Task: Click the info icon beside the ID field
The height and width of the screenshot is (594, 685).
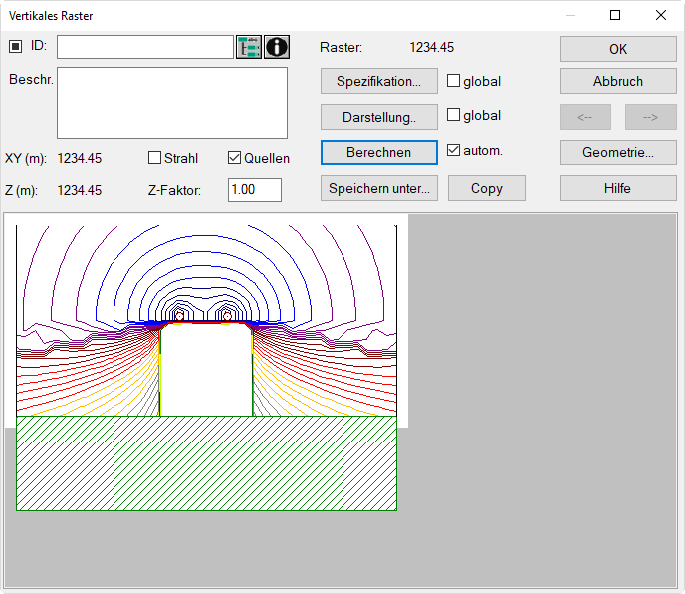Action: tap(277, 47)
